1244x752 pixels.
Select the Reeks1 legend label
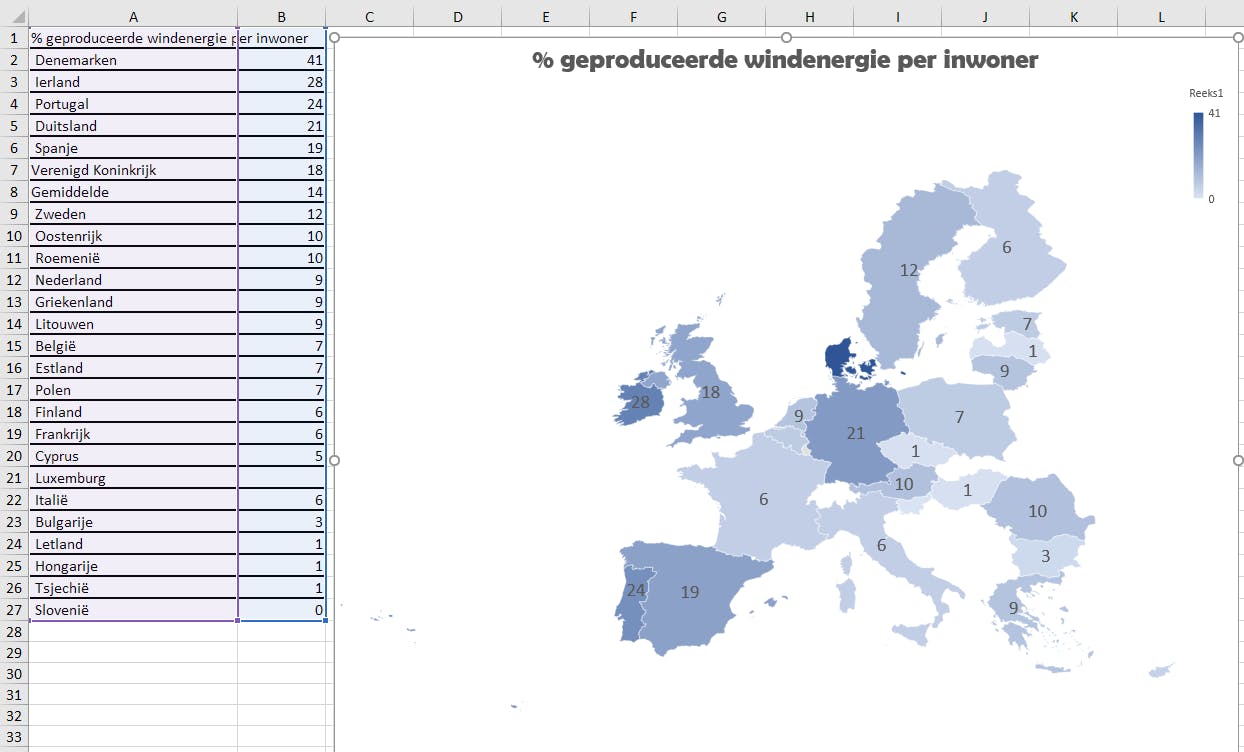point(1206,93)
